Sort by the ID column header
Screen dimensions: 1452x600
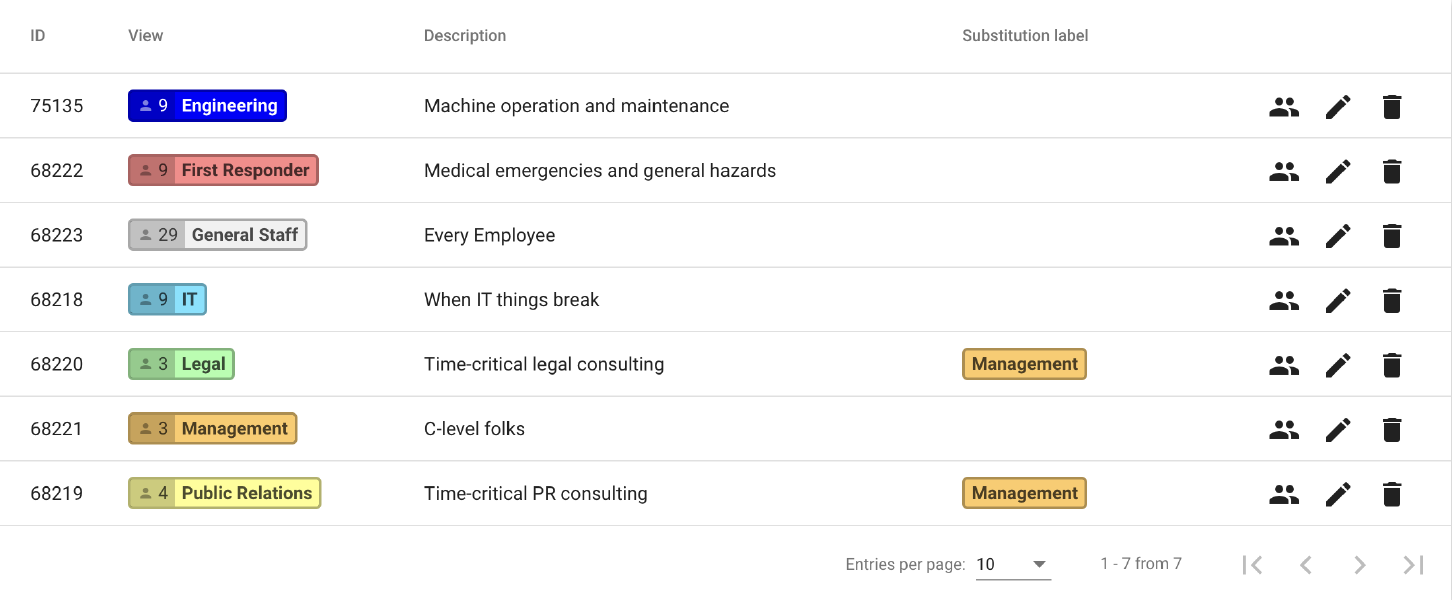[x=38, y=36]
